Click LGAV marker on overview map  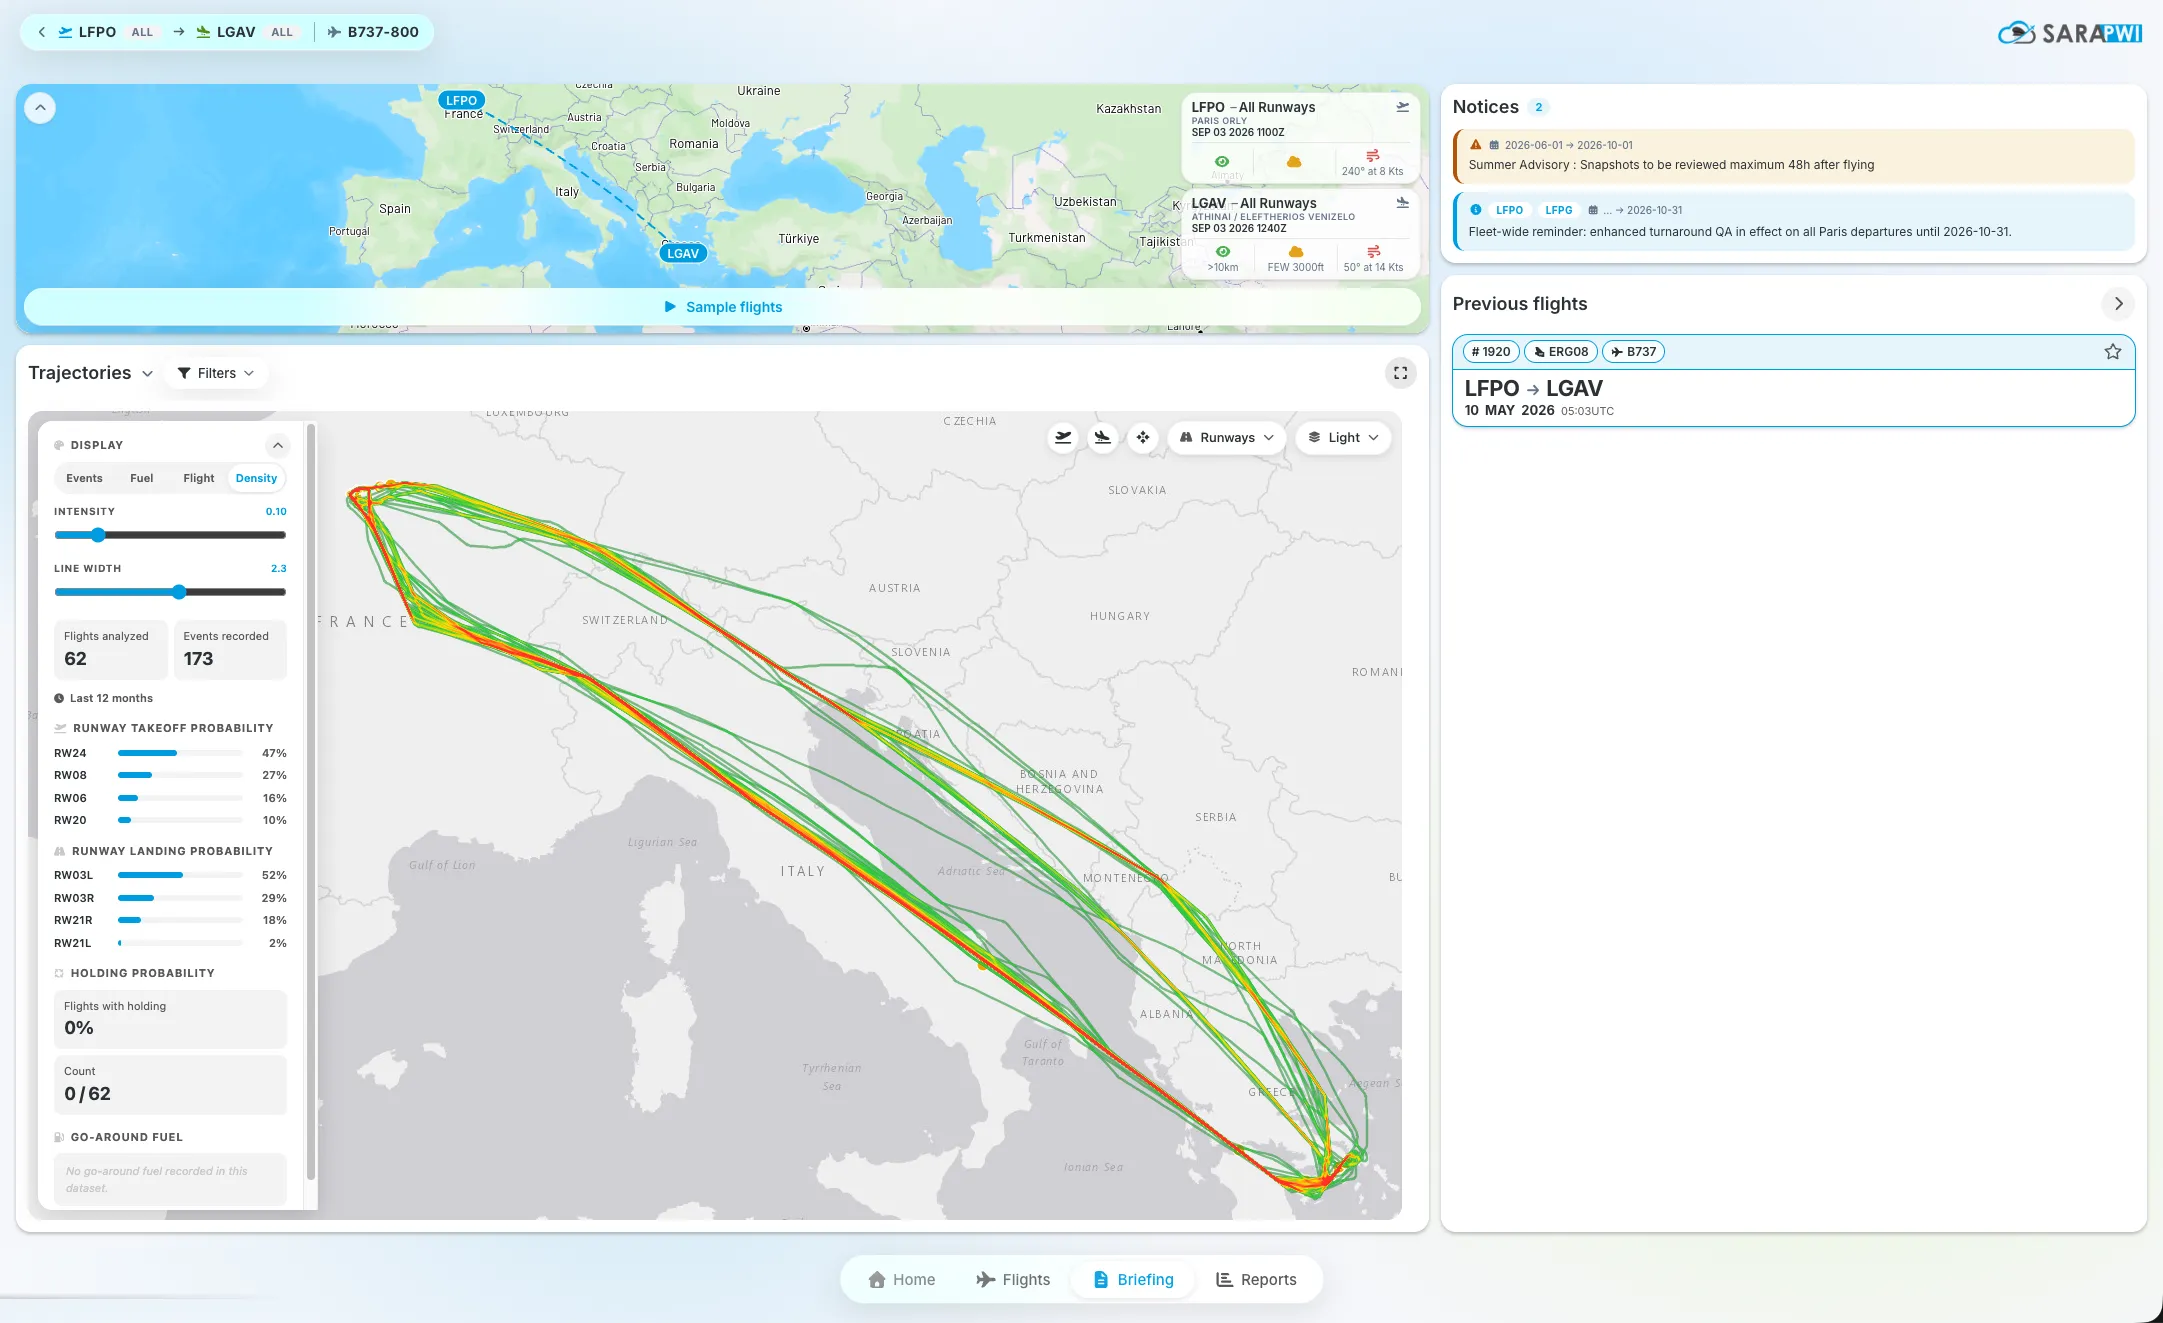[x=683, y=253]
